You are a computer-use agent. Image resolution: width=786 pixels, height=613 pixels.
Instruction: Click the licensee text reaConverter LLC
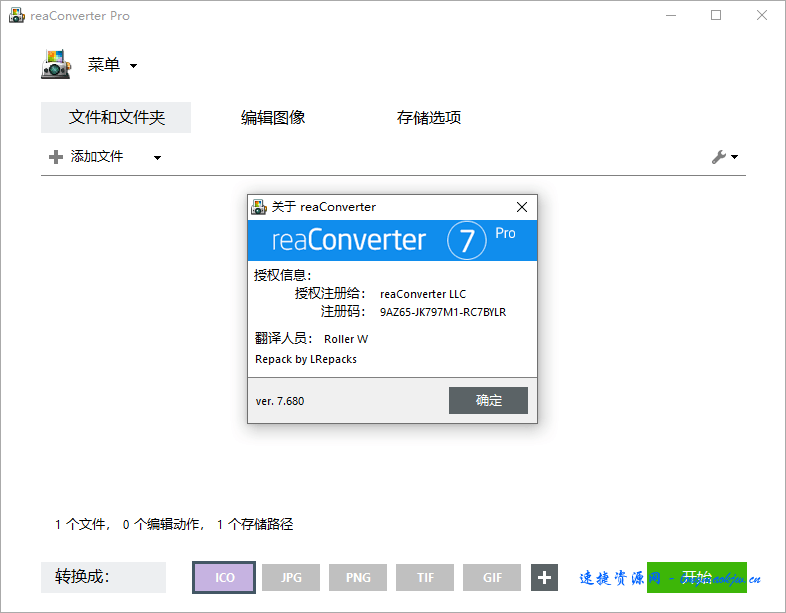pos(423,294)
